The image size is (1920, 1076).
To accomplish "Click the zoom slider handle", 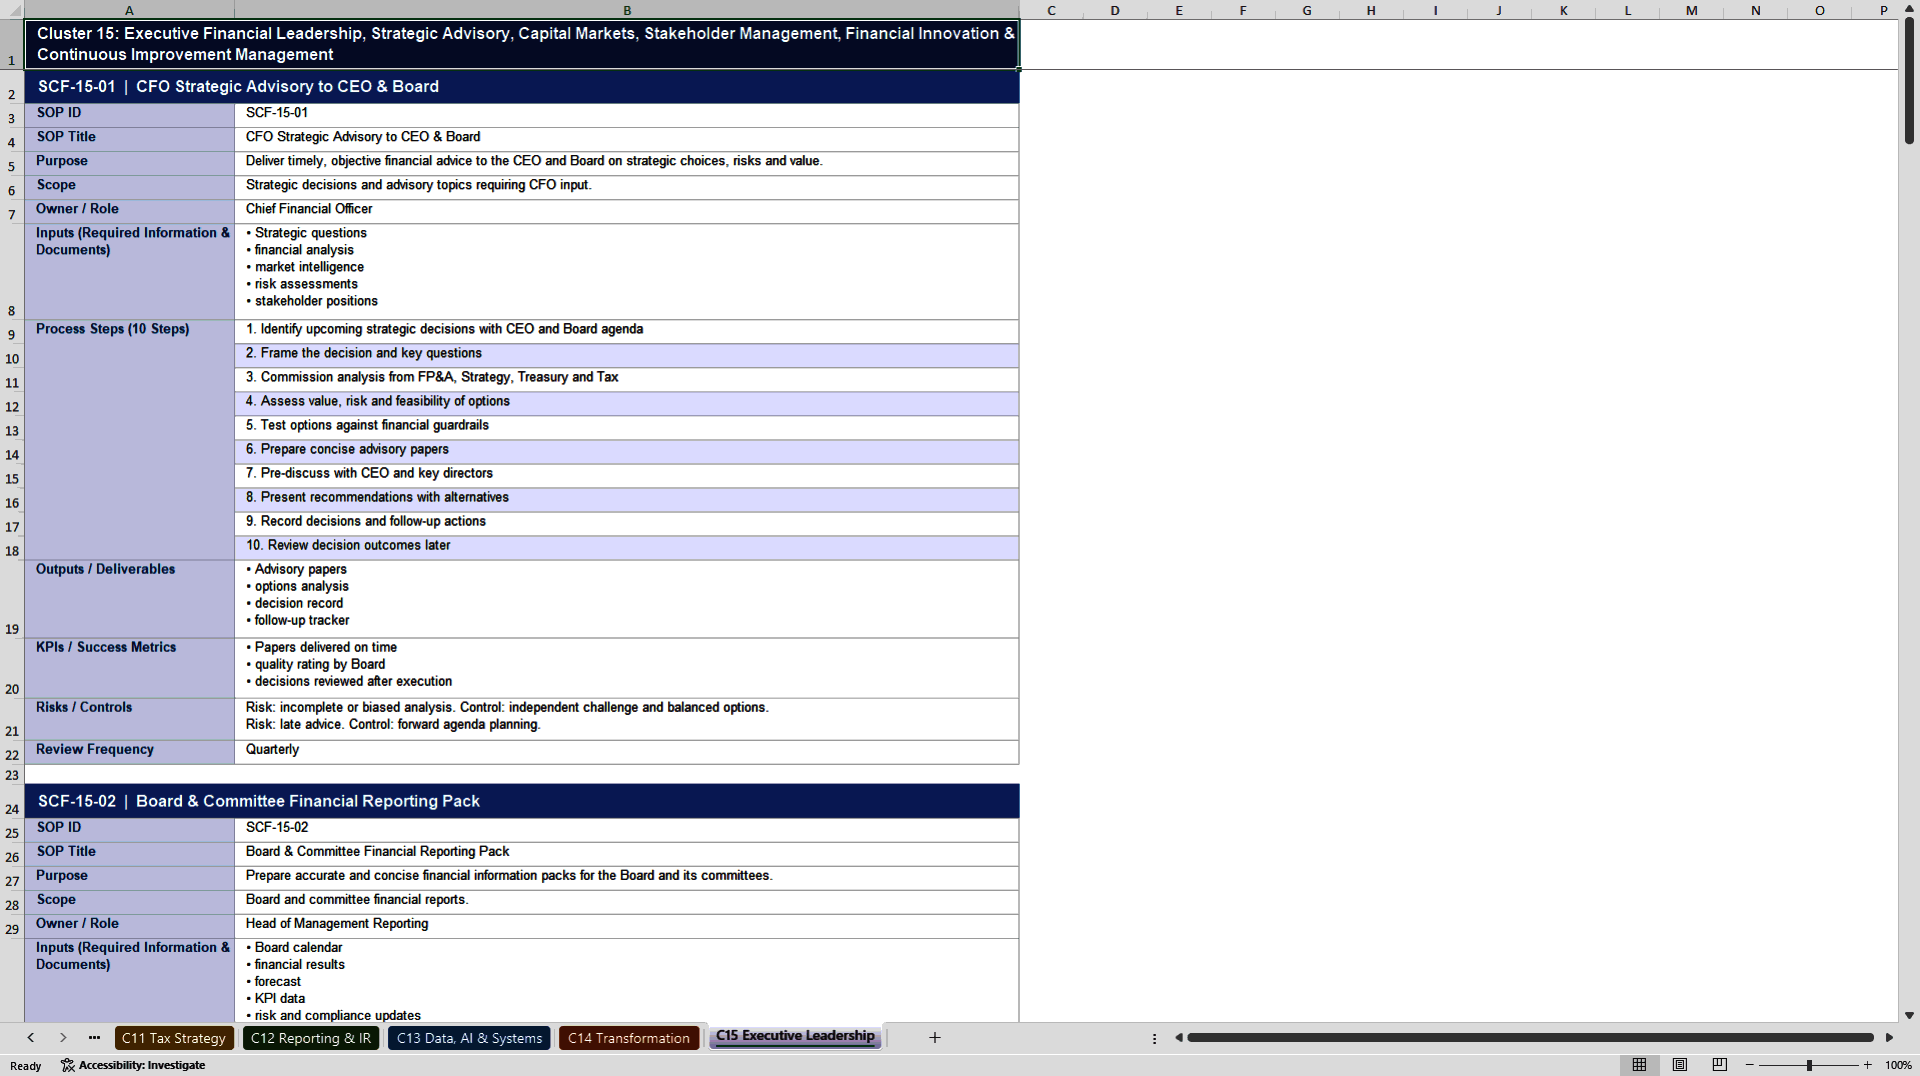I will point(1809,1065).
